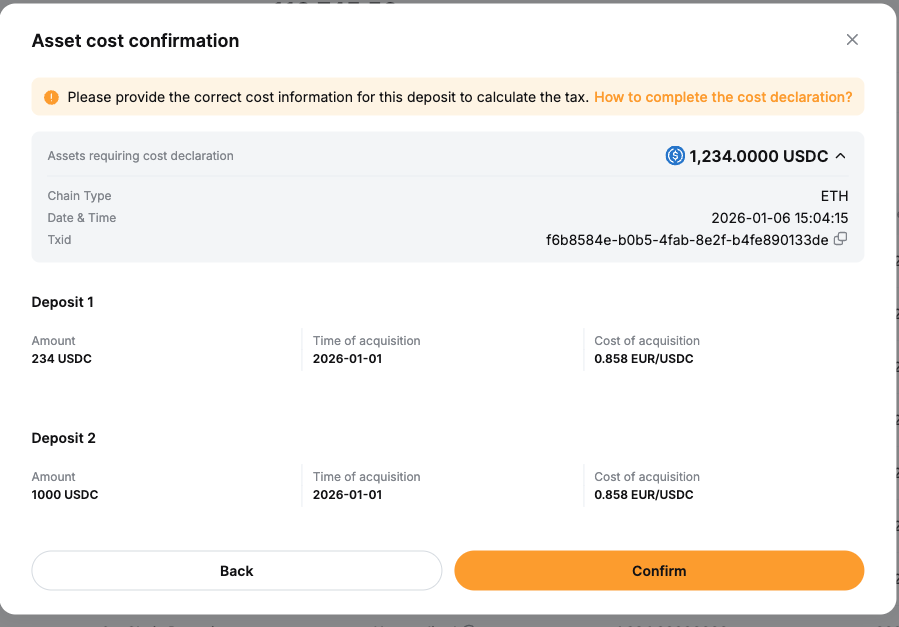The width and height of the screenshot is (899, 627).
Task: Click the 234 USDC amount value
Action: click(62, 359)
